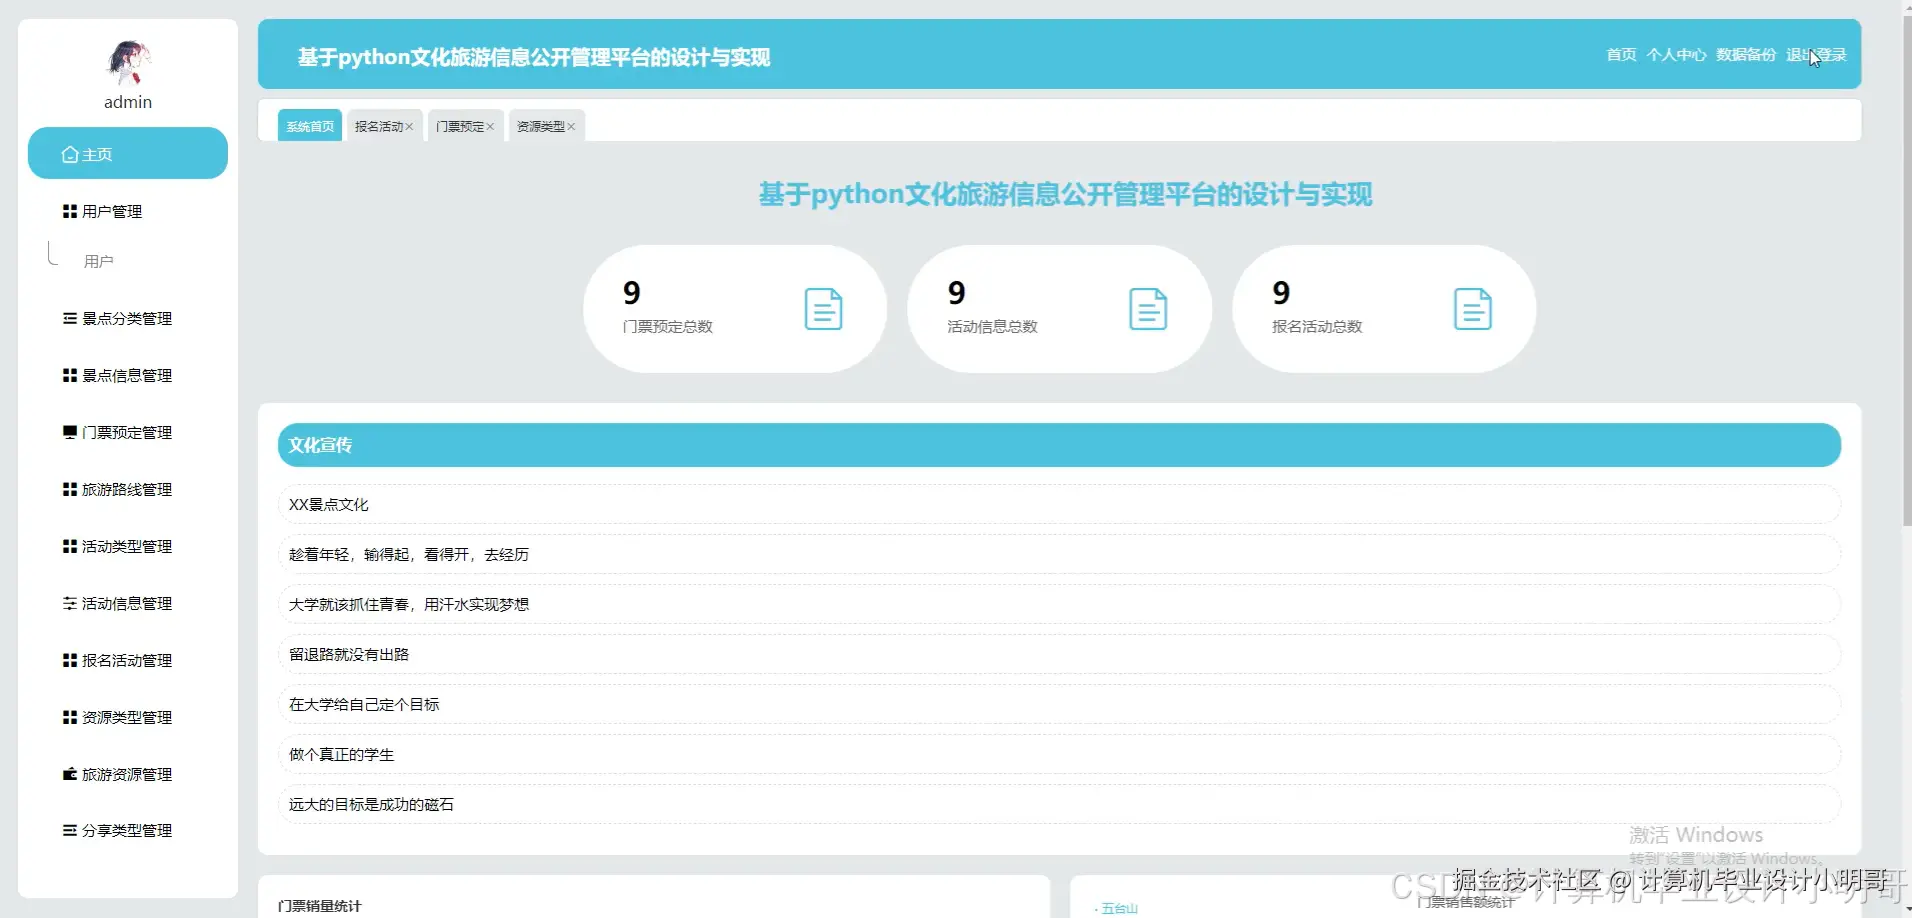The height and width of the screenshot is (918, 1912).
Task: Expand the 活动信息管理 menu
Action: pos(128,603)
